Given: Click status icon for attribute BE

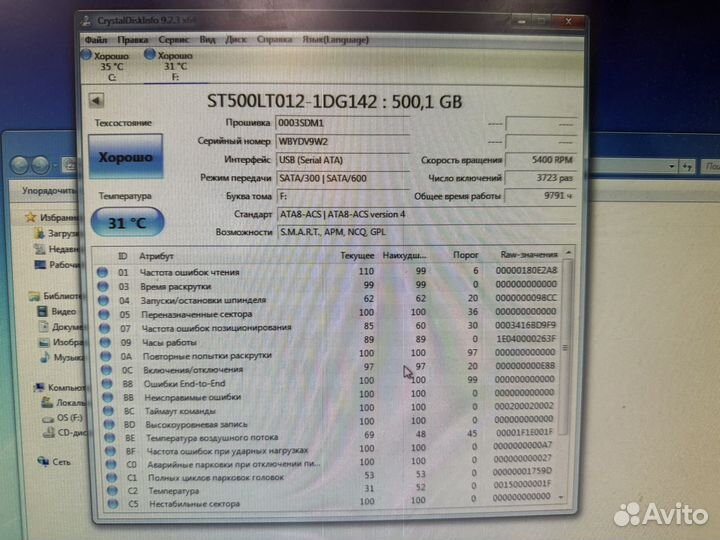Looking at the screenshot, I should tap(110, 438).
